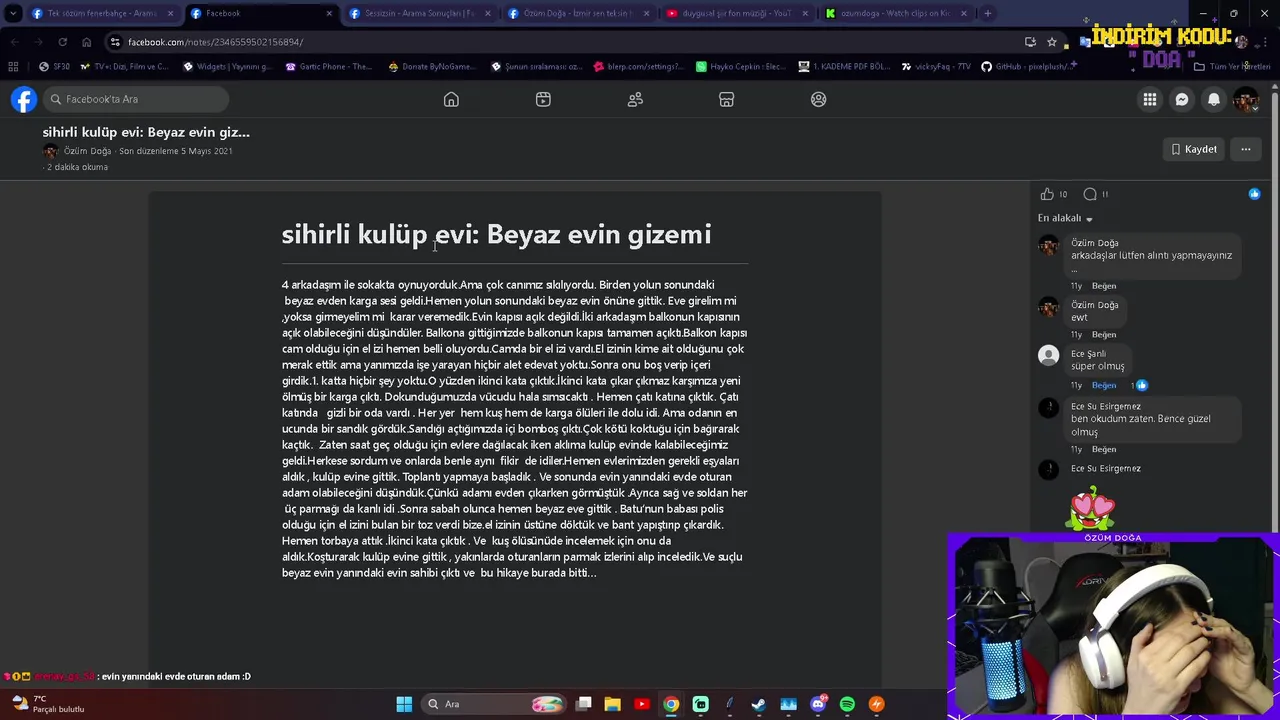Reload the page with the browser refresh button
The height and width of the screenshot is (720, 1280).
[x=62, y=42]
